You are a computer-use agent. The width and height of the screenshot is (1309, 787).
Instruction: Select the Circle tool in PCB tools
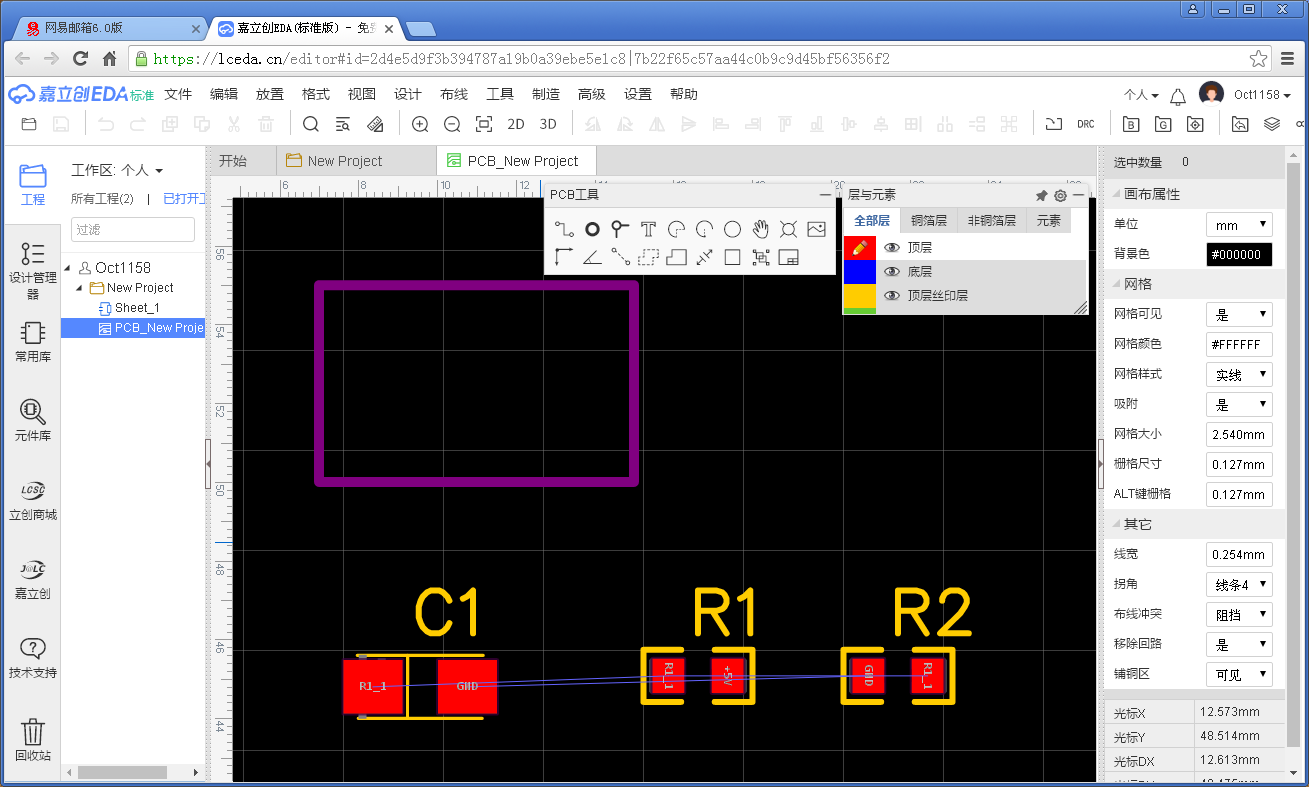click(732, 229)
